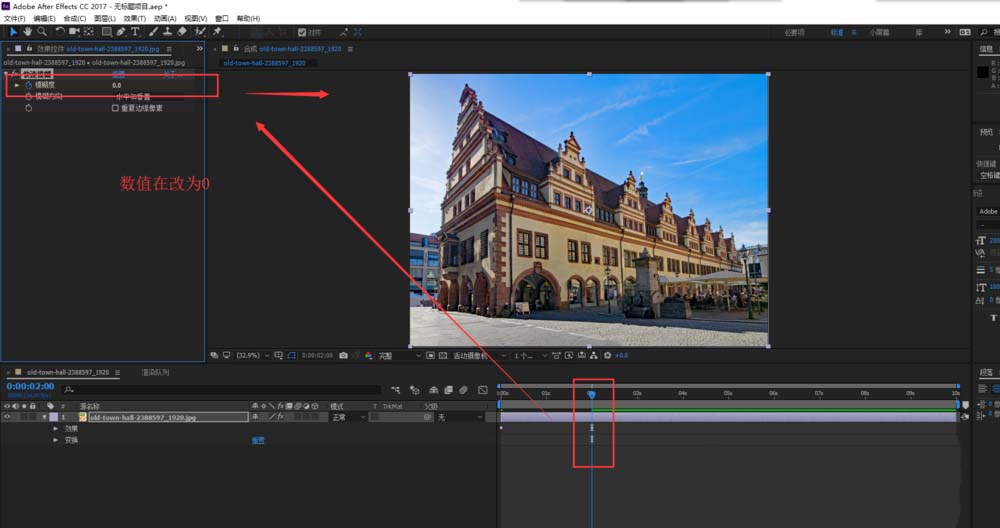Select the Puppet Pin tool
The image size is (1000, 528).
[x=217, y=32]
